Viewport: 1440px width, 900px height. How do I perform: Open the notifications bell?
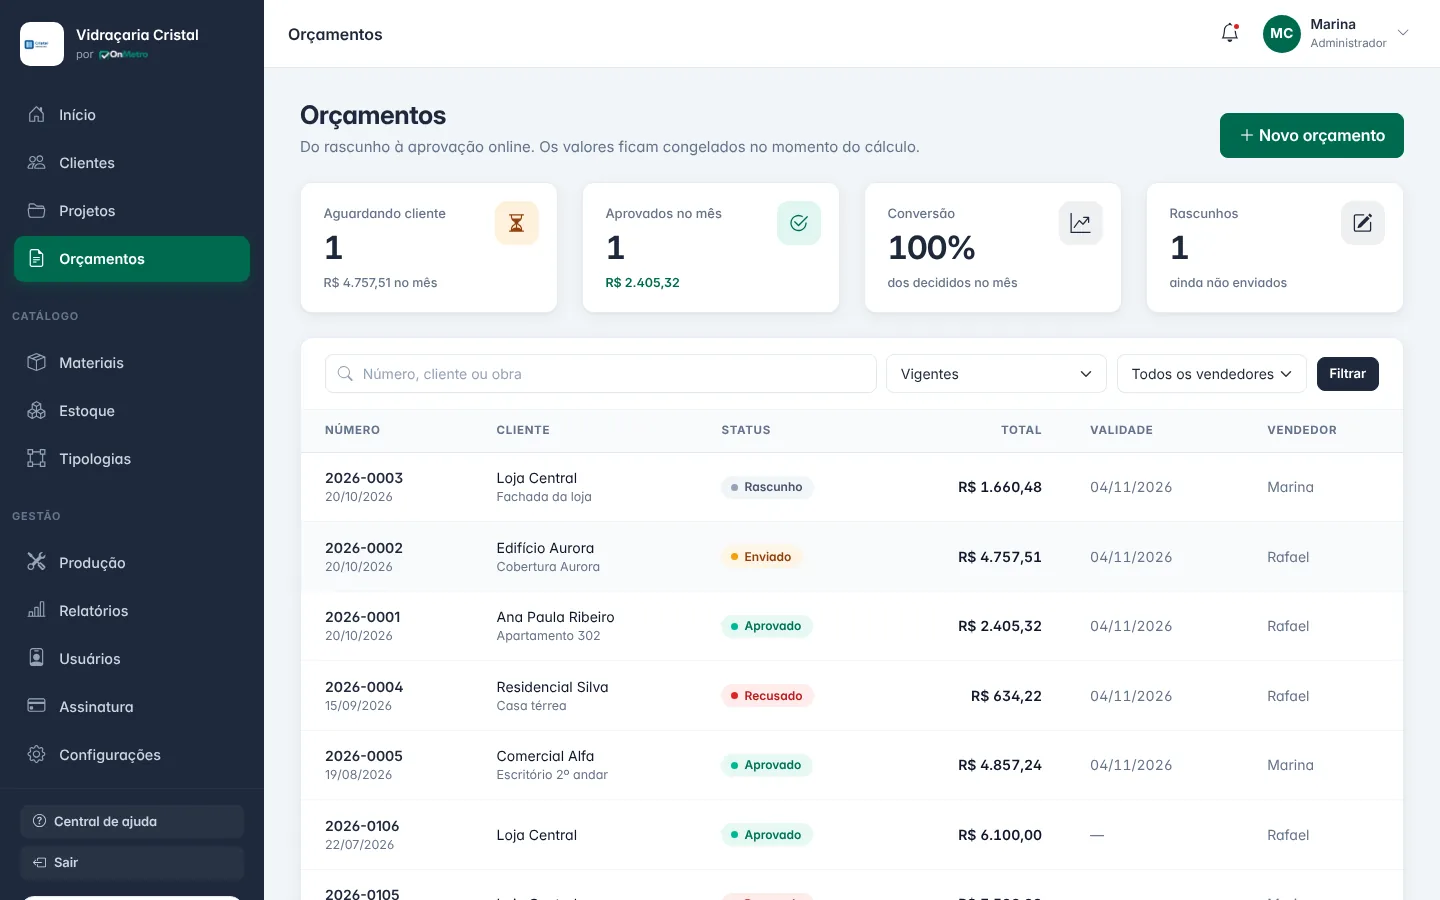pyautogui.click(x=1230, y=33)
